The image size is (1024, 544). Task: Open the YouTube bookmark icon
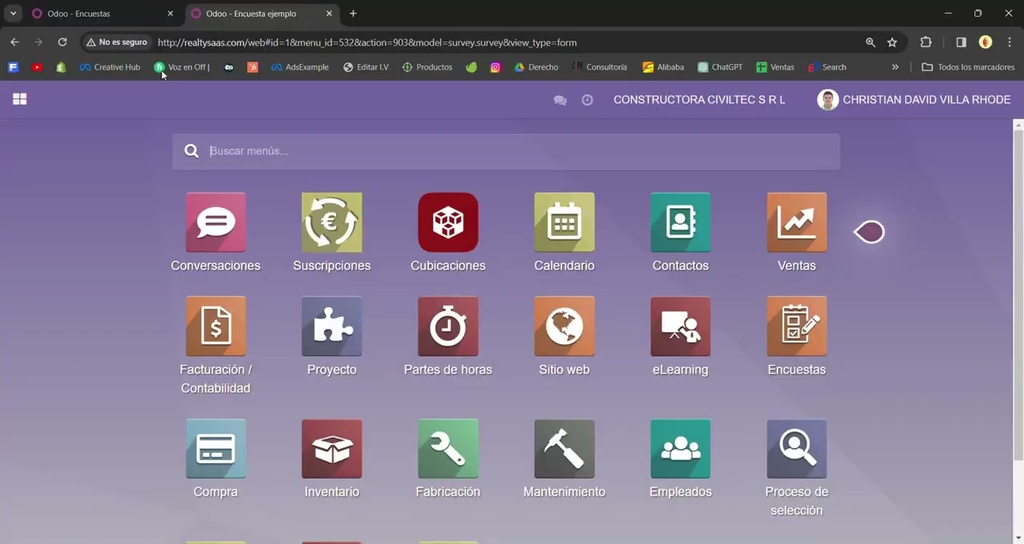coord(37,67)
